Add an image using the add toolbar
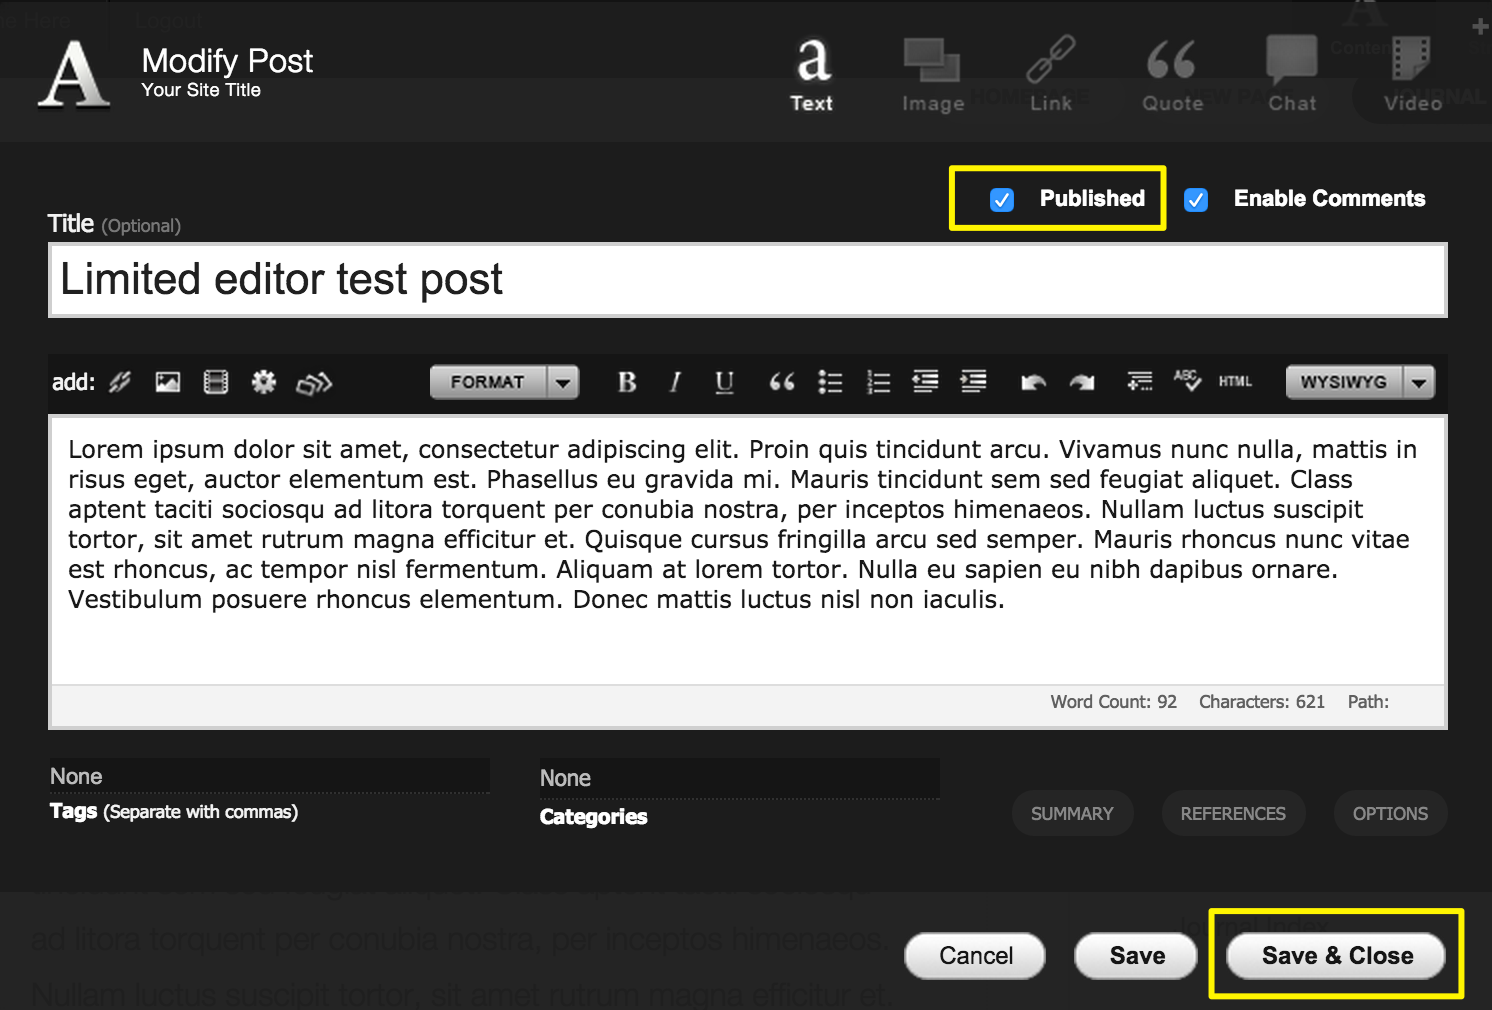The width and height of the screenshot is (1492, 1010). [x=168, y=382]
